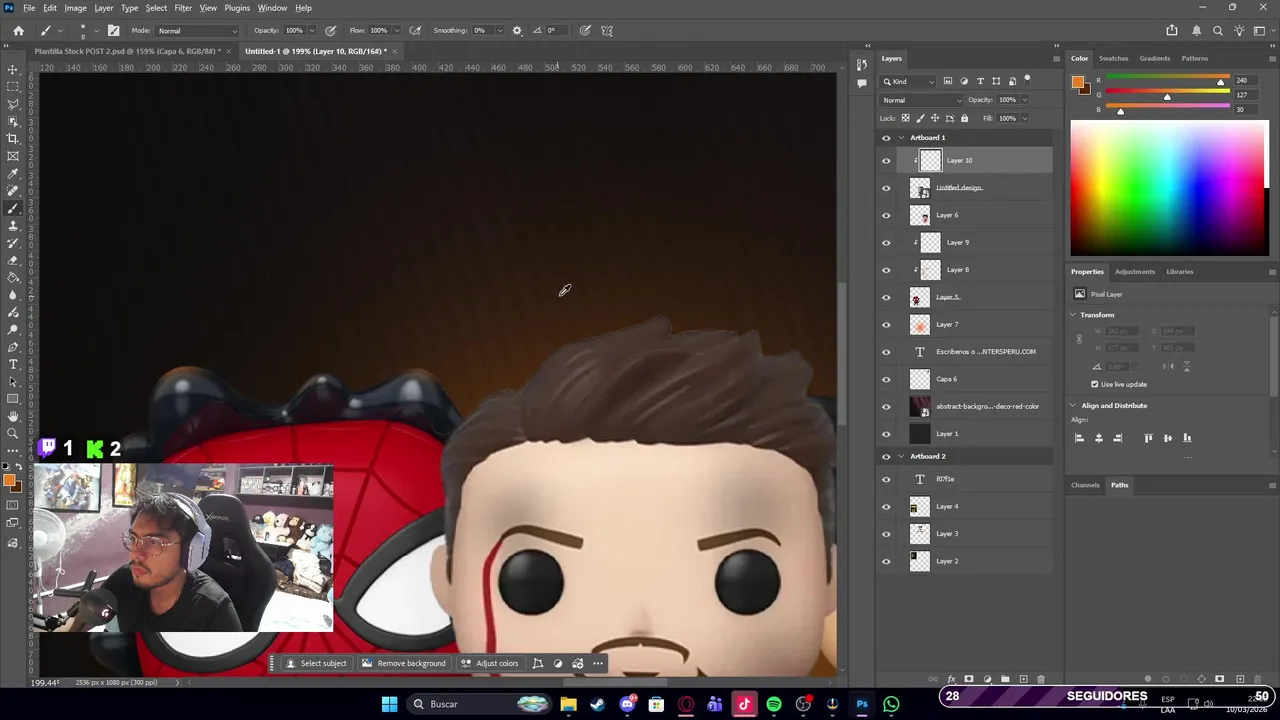Toggle visibility of Layer 7
Screen dimensions: 1280x720
pyautogui.click(x=885, y=324)
